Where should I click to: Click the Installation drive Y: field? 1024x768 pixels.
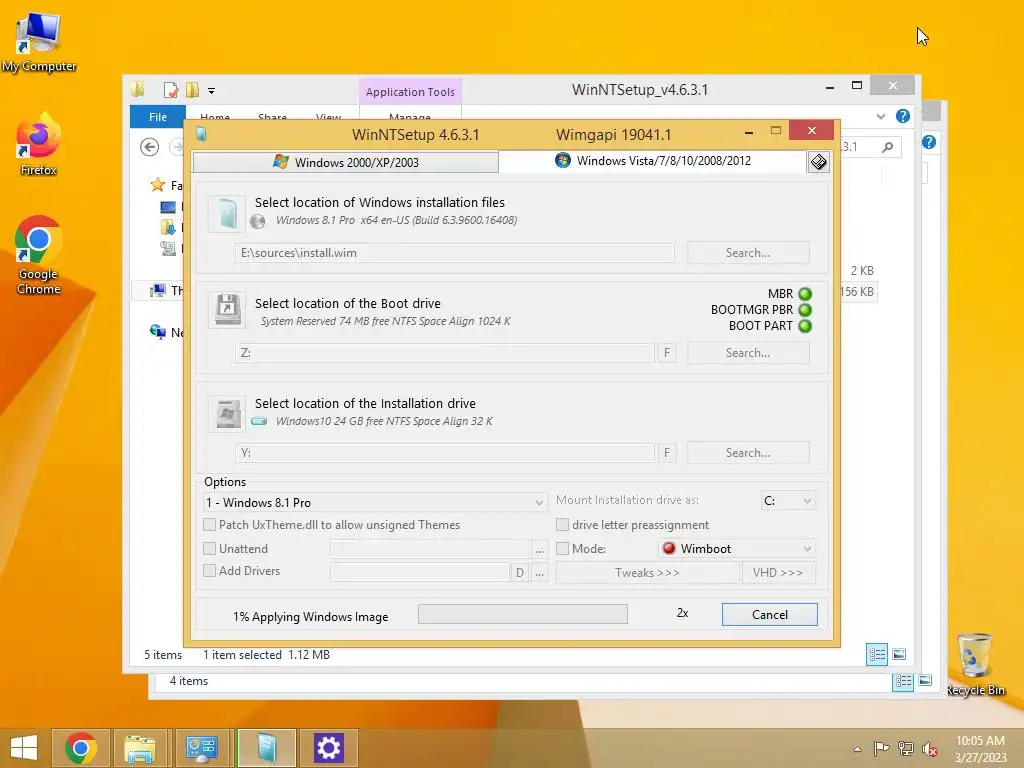point(445,453)
